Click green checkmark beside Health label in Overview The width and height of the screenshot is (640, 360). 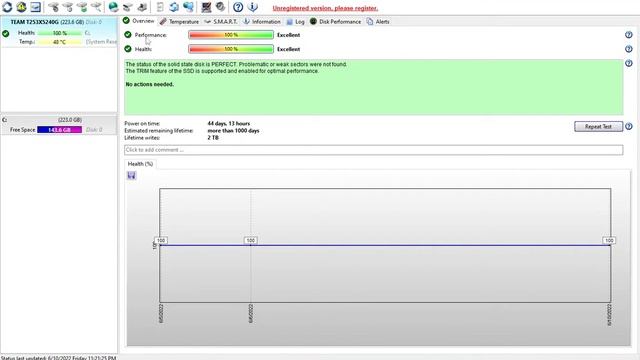(x=128, y=49)
